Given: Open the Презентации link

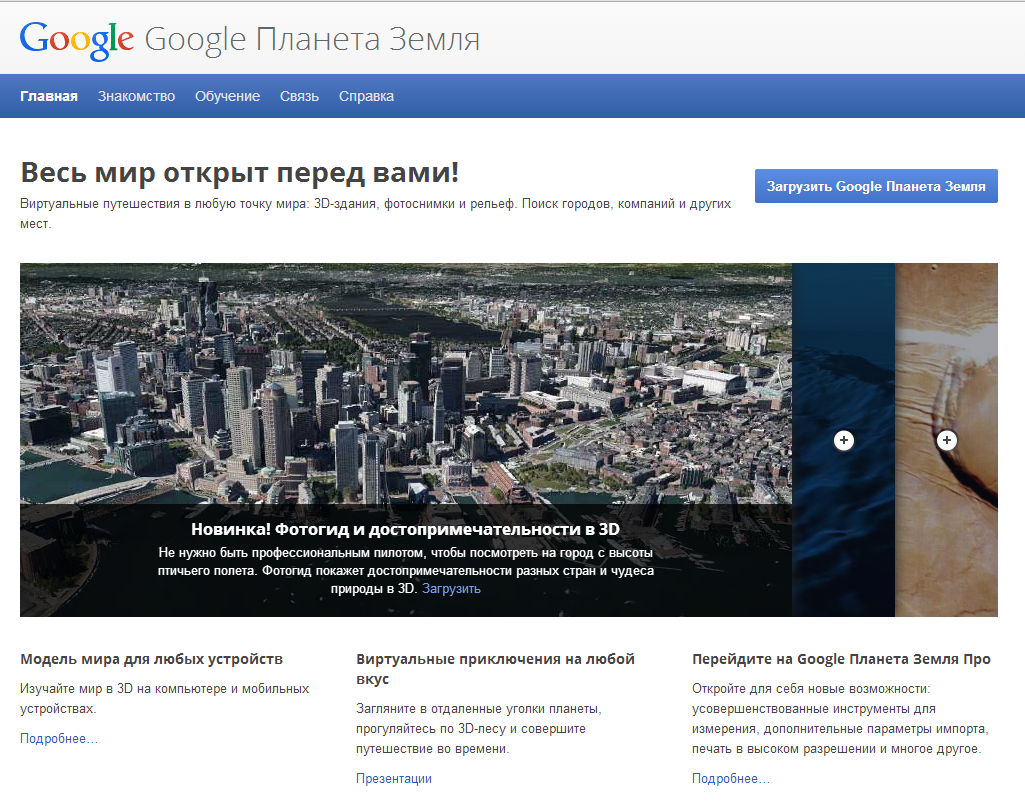Looking at the screenshot, I should (x=394, y=778).
